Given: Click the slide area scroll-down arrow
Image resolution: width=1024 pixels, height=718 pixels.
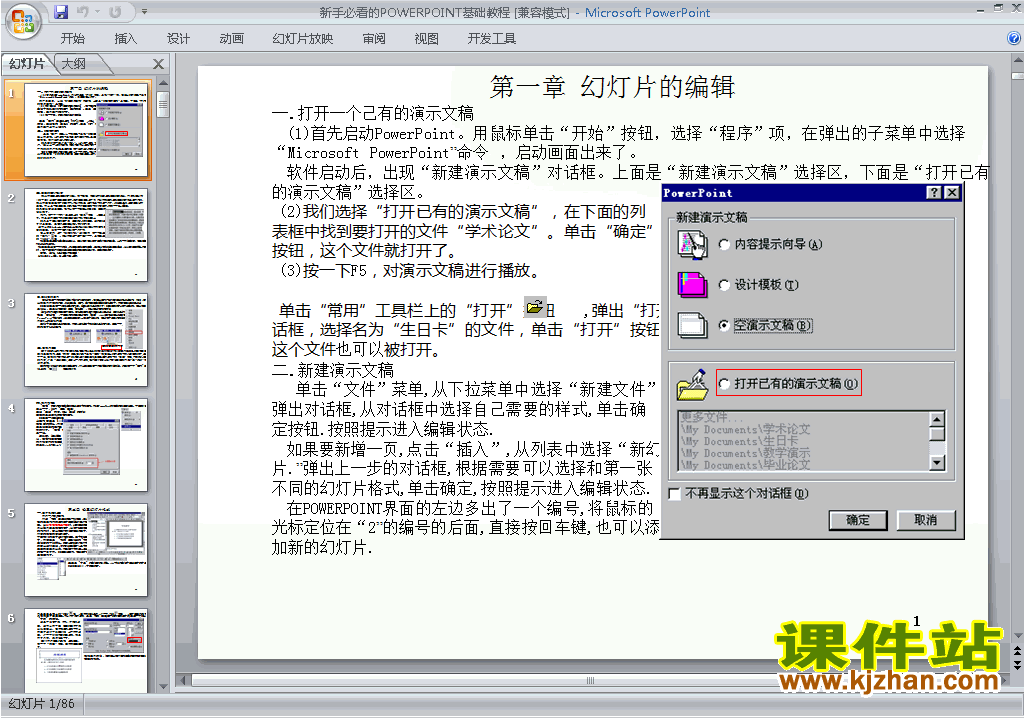Looking at the screenshot, I should tap(1017, 636).
